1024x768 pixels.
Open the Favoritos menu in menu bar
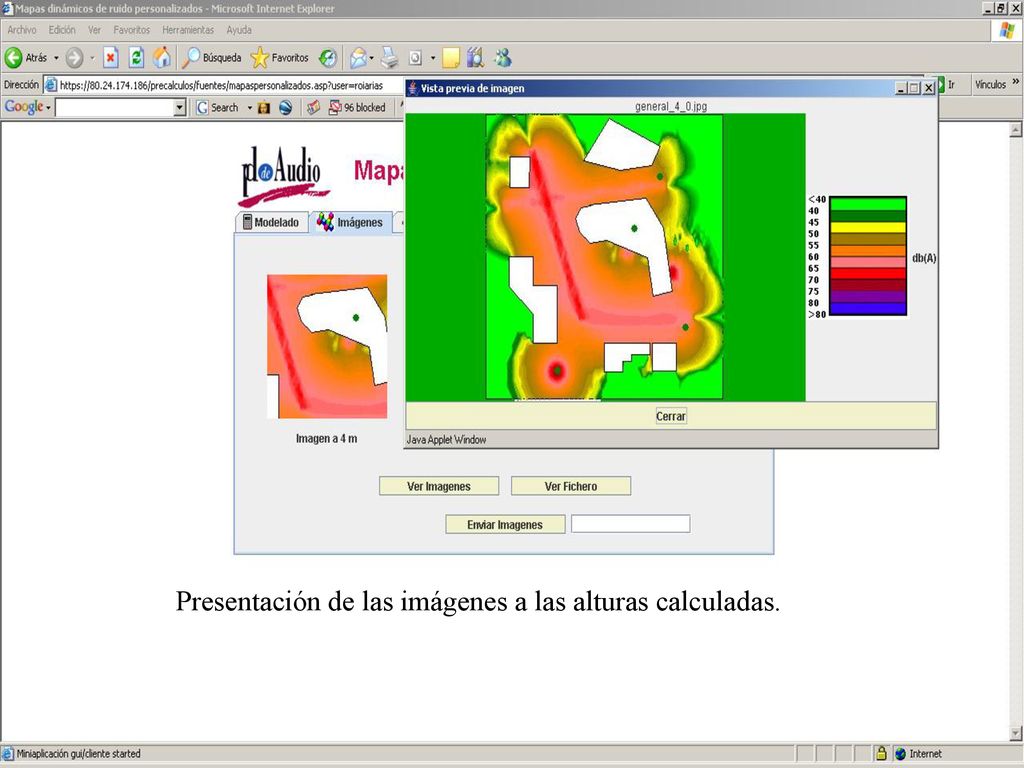click(x=131, y=30)
